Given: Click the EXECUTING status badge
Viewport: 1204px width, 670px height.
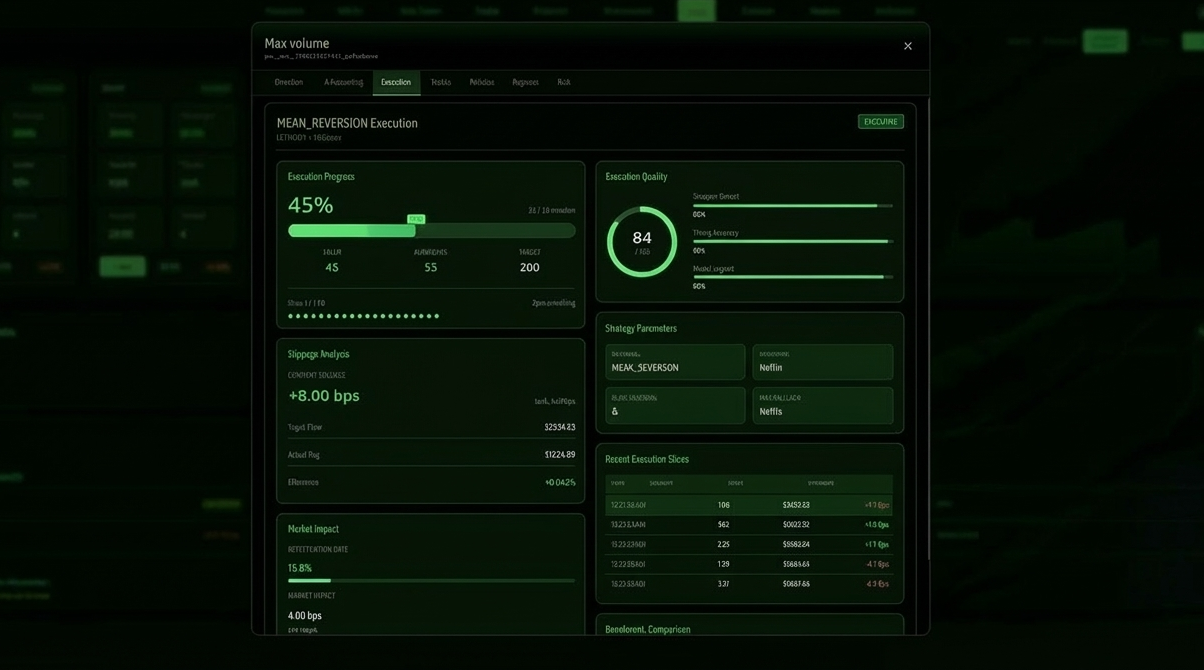Looking at the screenshot, I should (880, 122).
